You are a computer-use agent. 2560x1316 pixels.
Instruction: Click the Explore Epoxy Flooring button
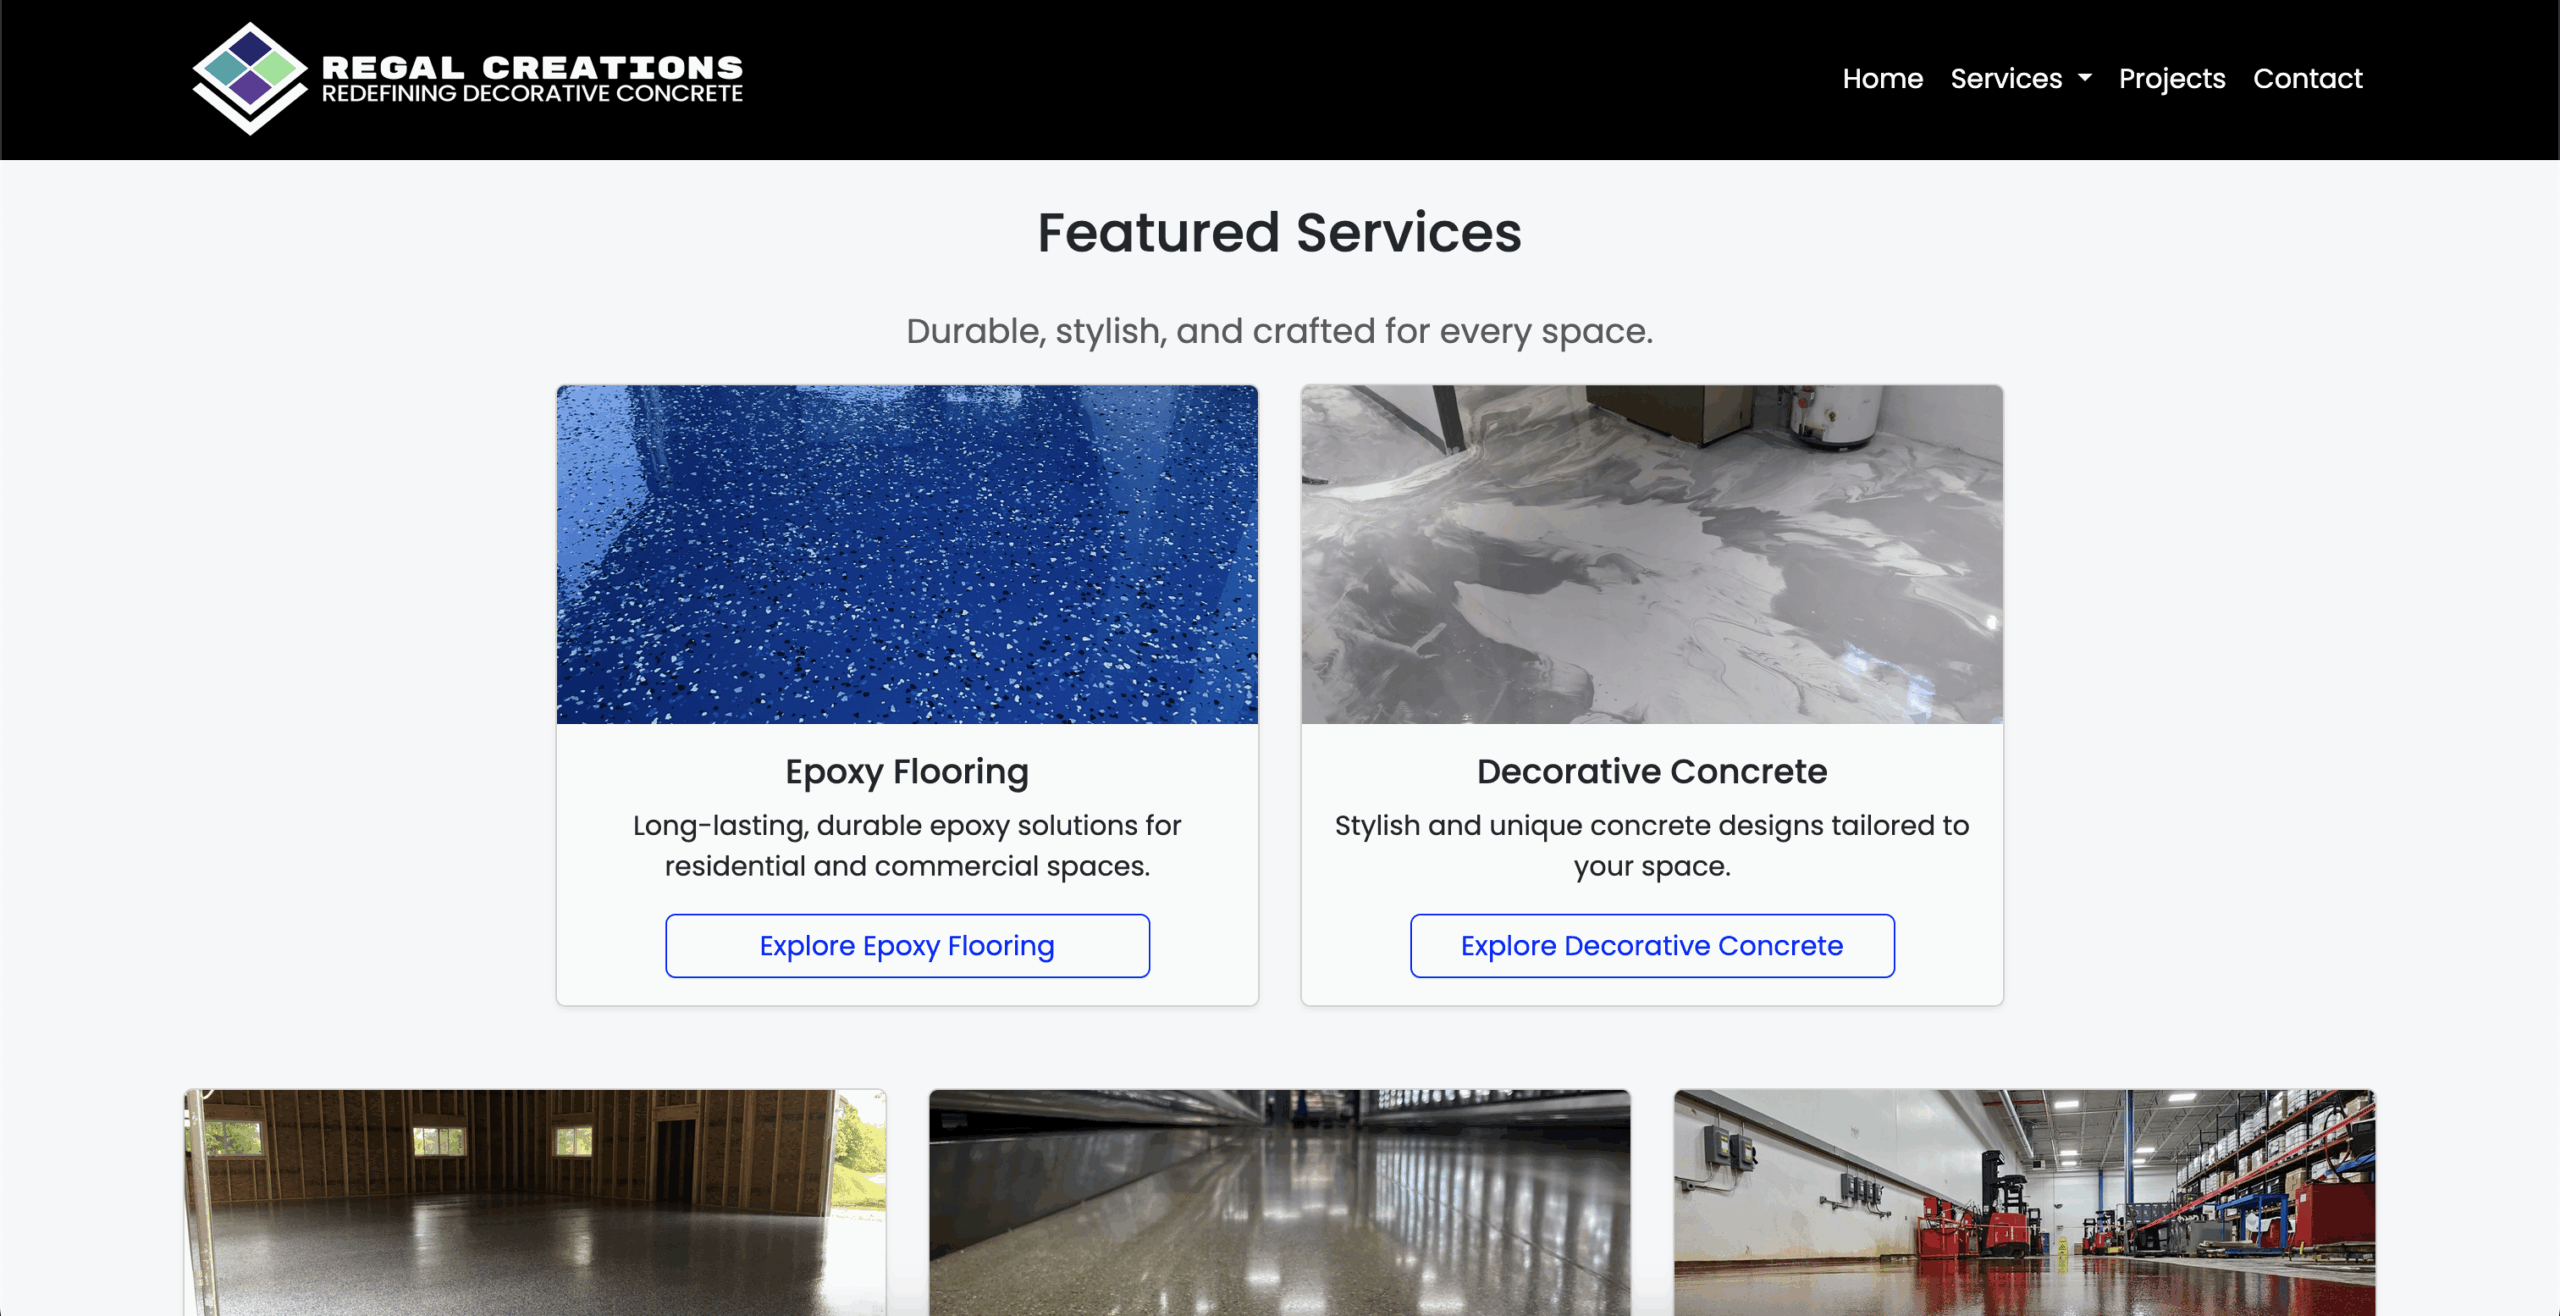[x=907, y=945]
